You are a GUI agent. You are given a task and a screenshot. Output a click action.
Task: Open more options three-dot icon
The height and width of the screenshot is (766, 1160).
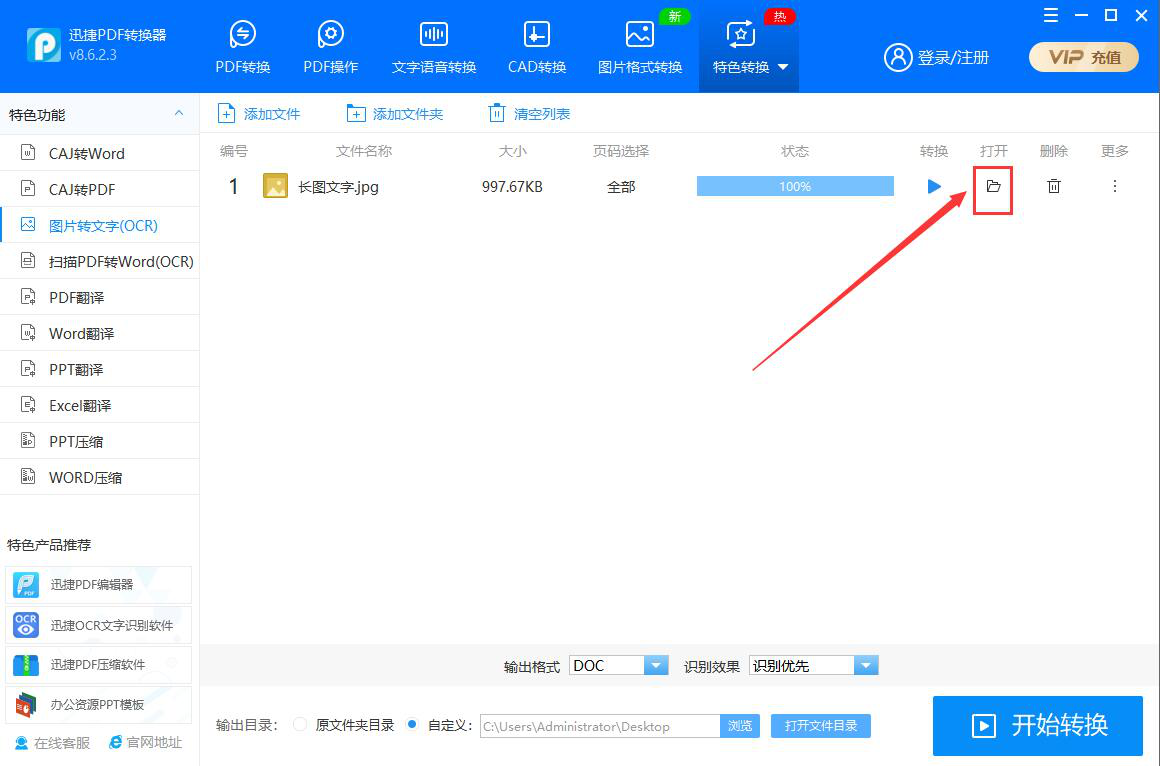(x=1115, y=187)
